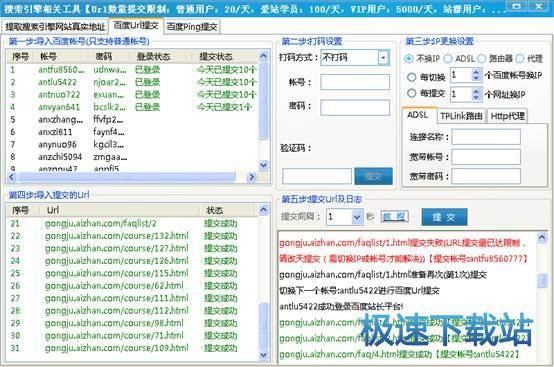
Task: Click the 验证码 提交 button
Action: coord(373,176)
